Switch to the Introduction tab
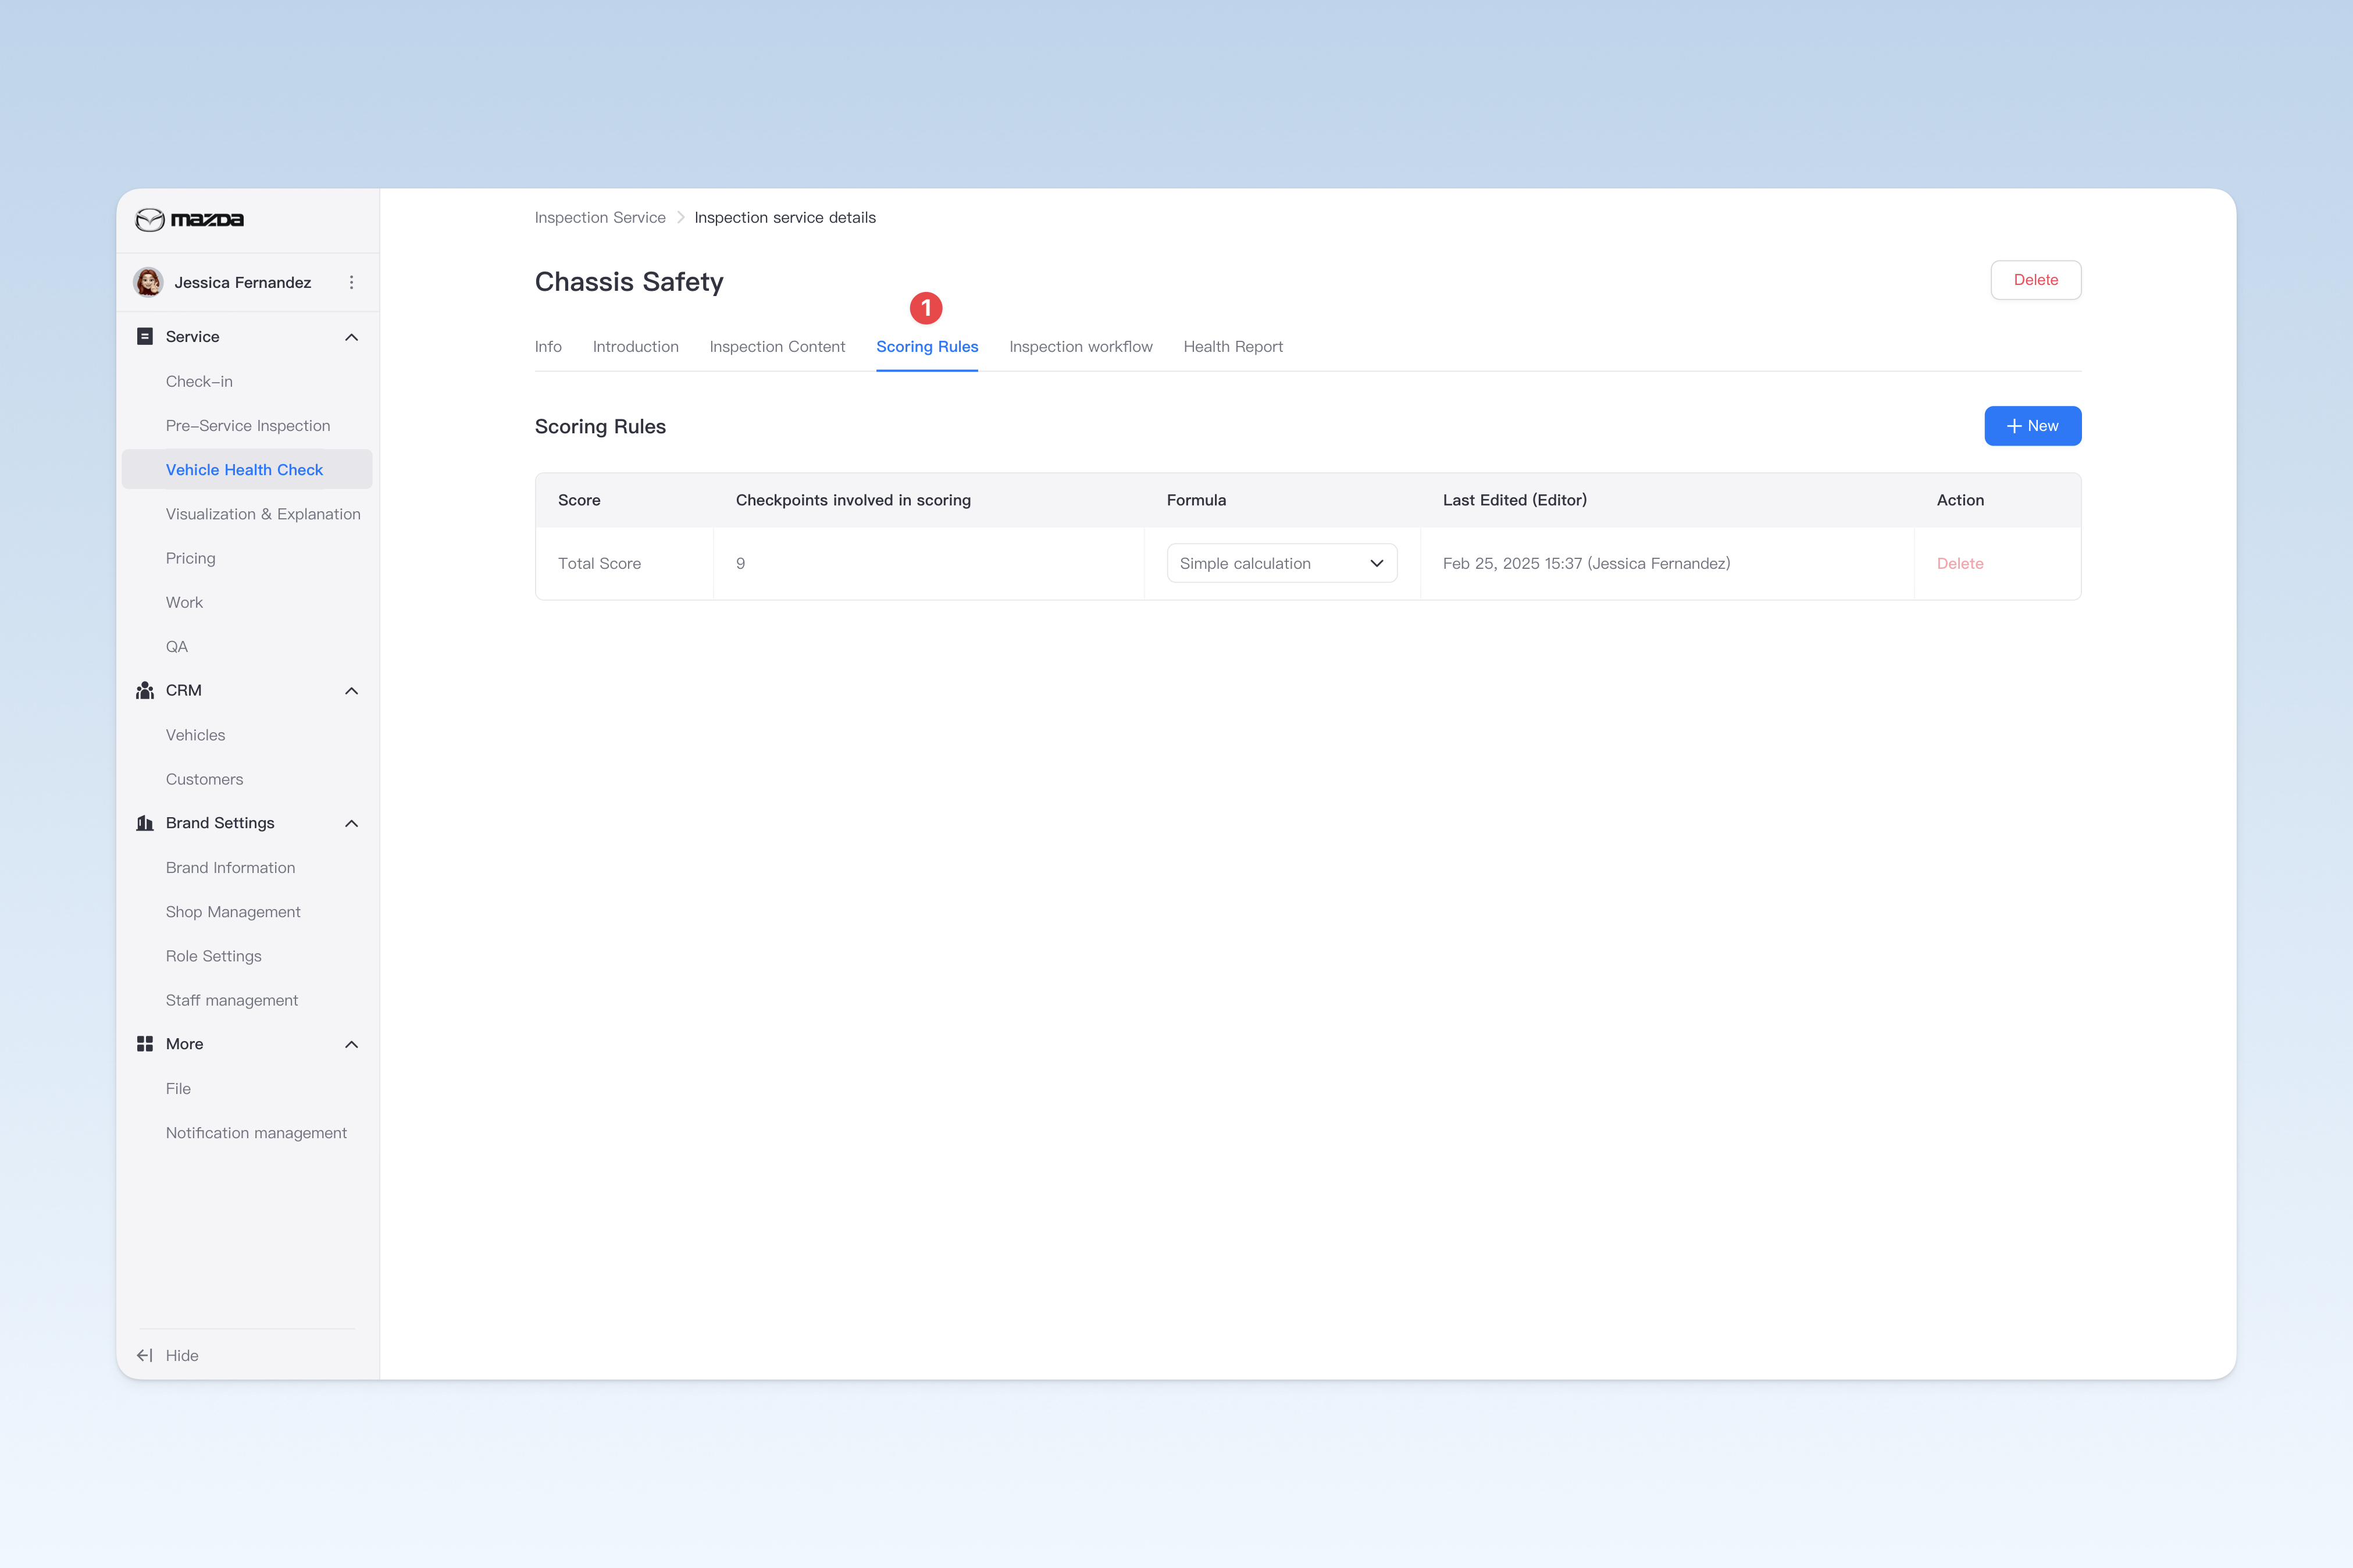Screen dimensions: 2353x1568 coord(636,346)
